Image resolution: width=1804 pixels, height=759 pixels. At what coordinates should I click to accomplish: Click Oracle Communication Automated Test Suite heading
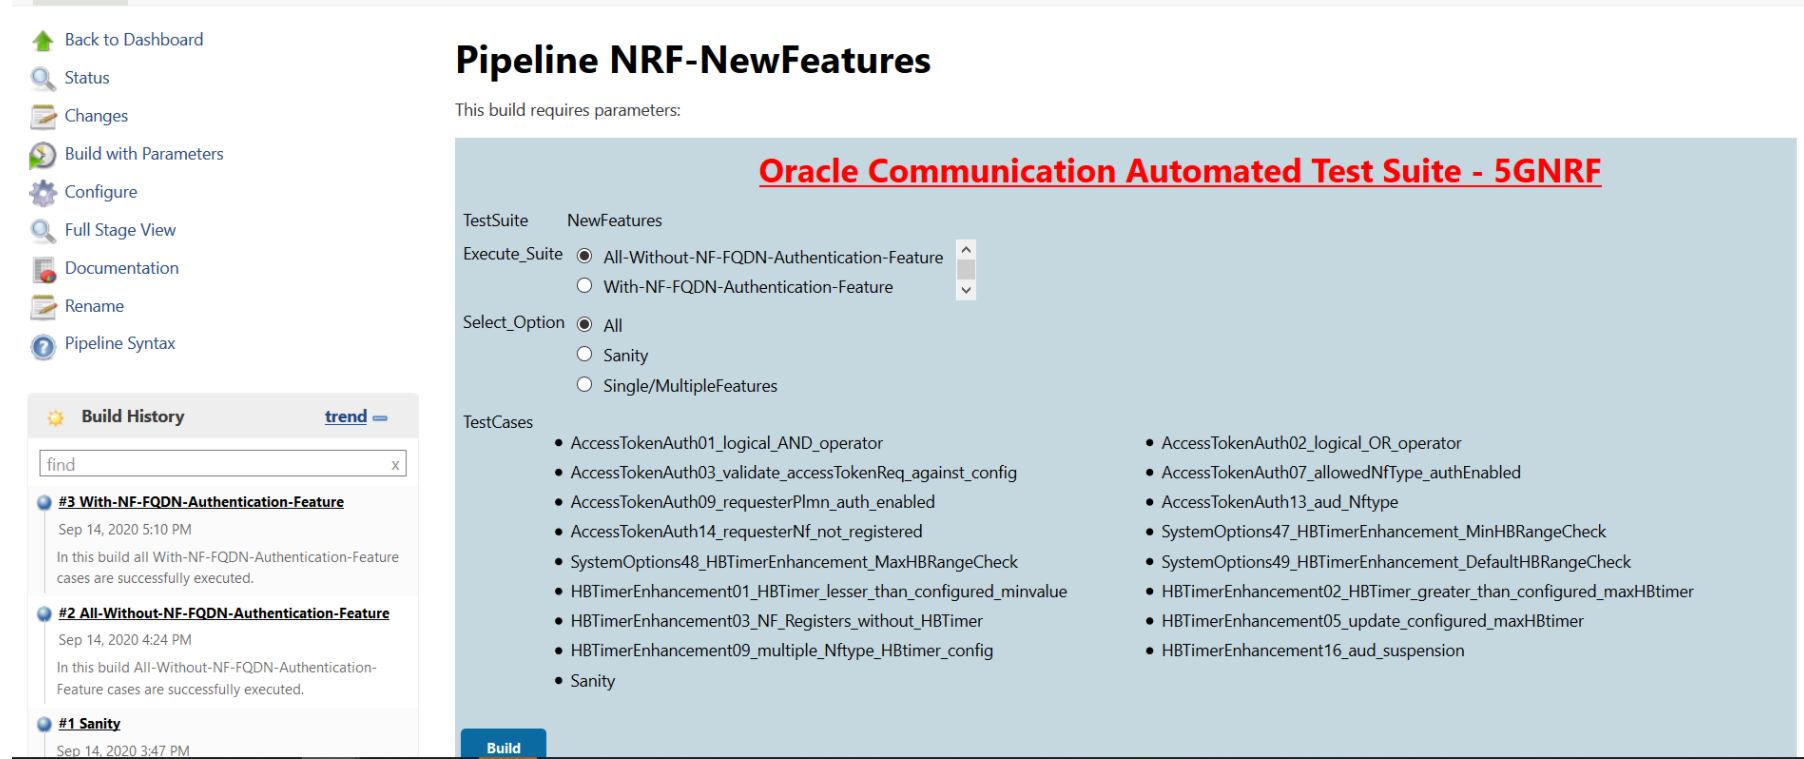[x=1180, y=171]
